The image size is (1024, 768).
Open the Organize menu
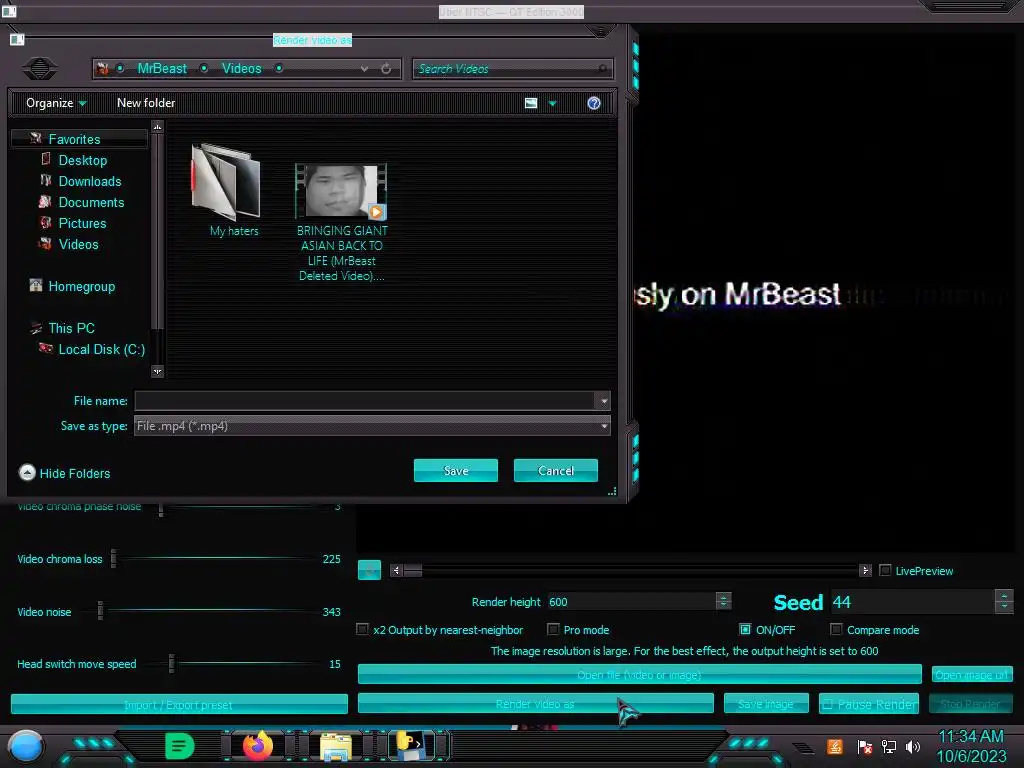56,103
